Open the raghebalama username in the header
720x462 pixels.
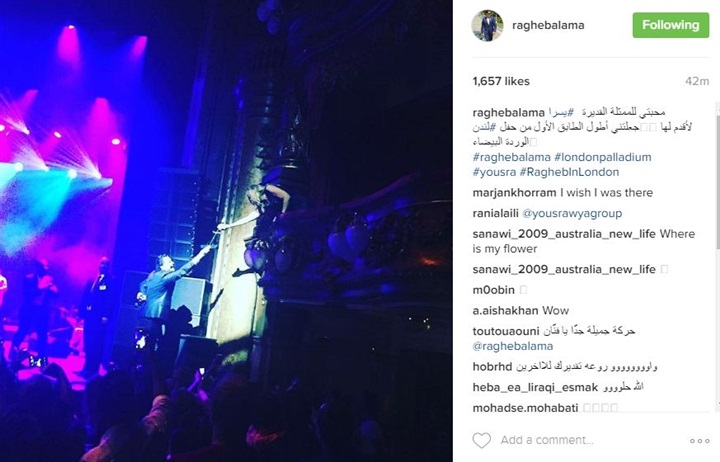tap(548, 25)
